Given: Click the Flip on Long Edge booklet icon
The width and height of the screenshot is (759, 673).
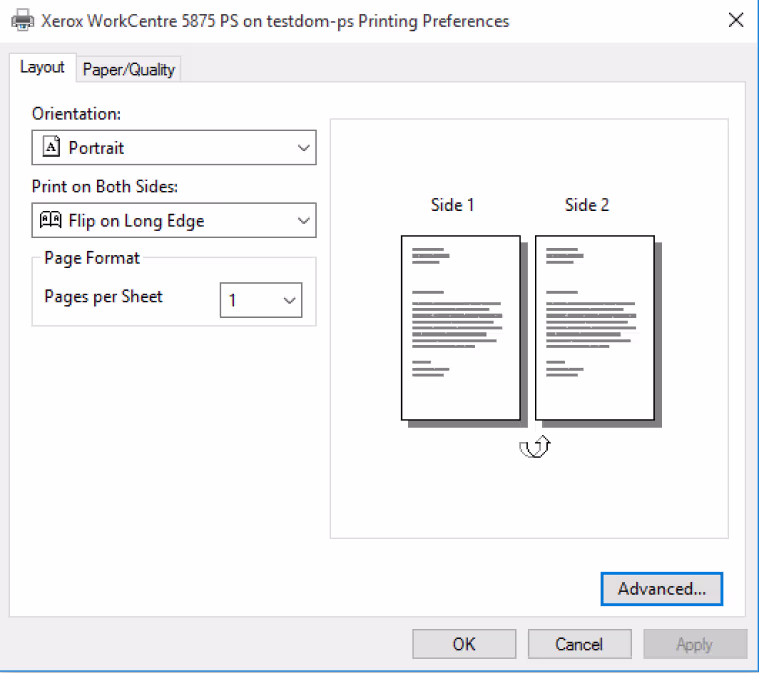Looking at the screenshot, I should click(50, 220).
